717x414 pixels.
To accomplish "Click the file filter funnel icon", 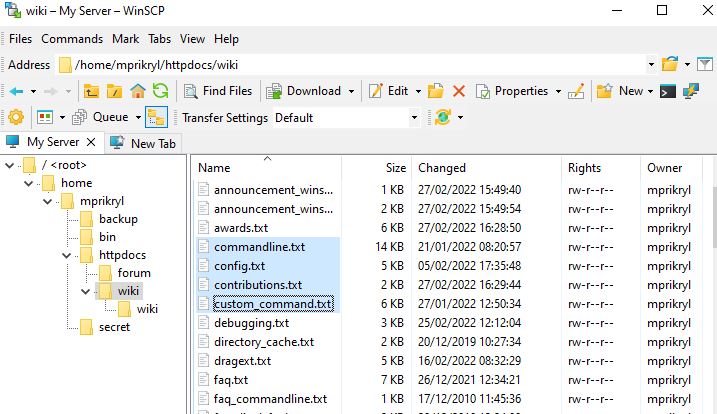I will coord(705,65).
